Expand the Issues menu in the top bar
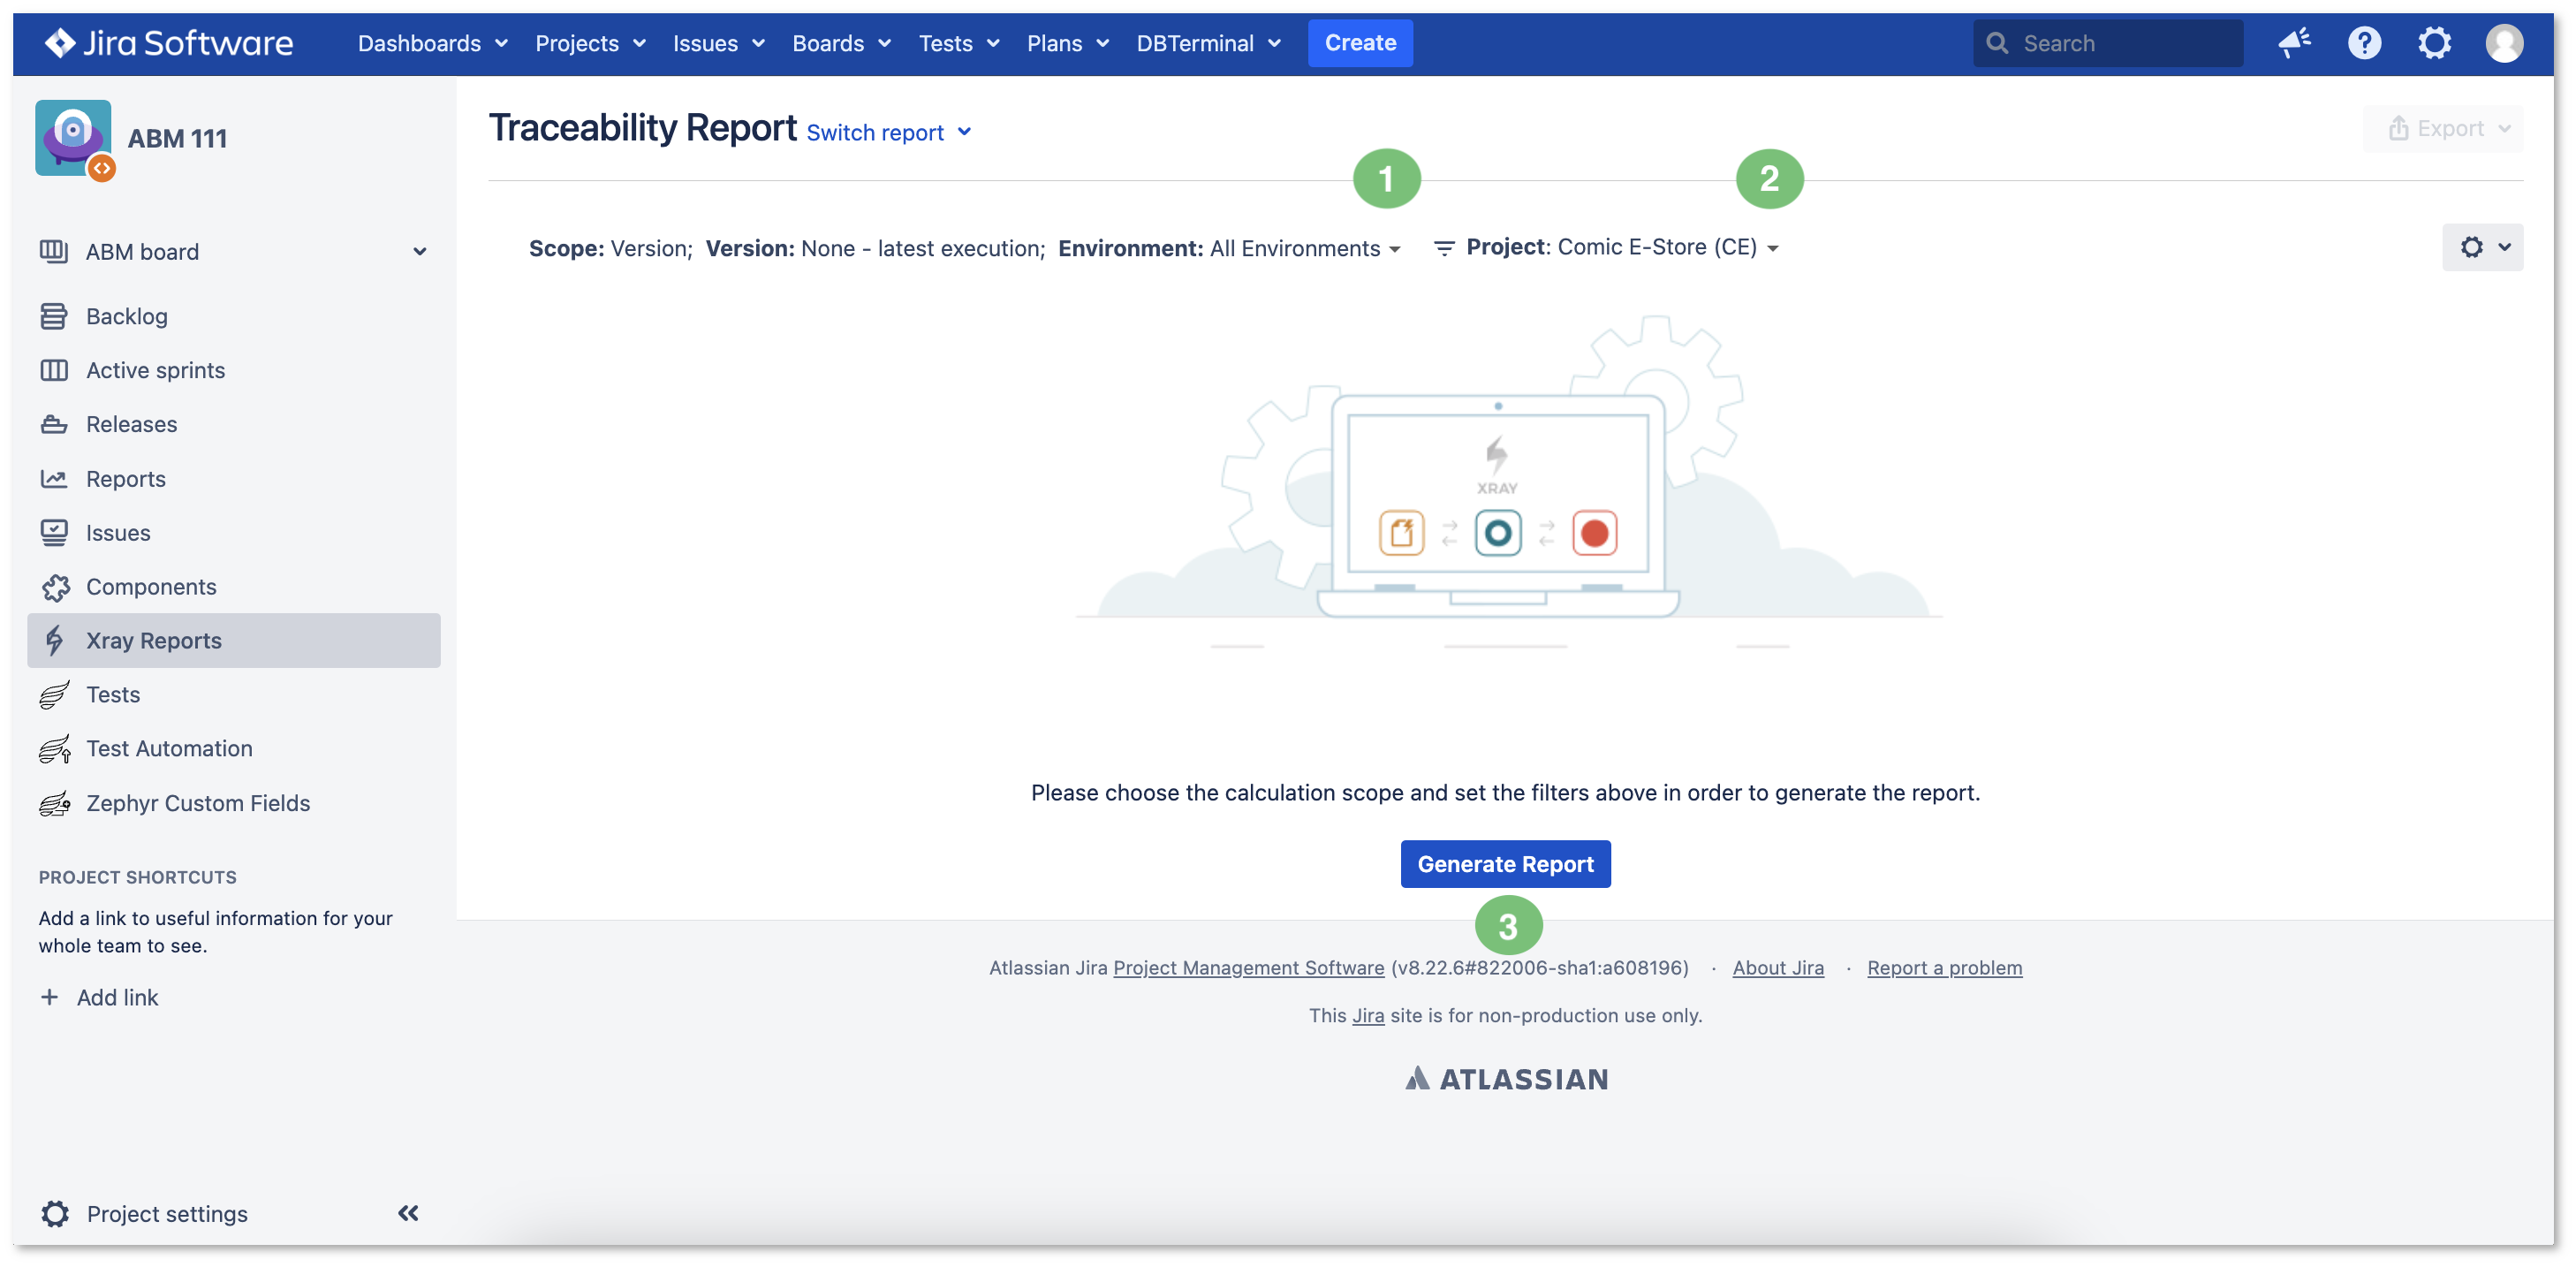2576x1267 pixels. tap(718, 43)
